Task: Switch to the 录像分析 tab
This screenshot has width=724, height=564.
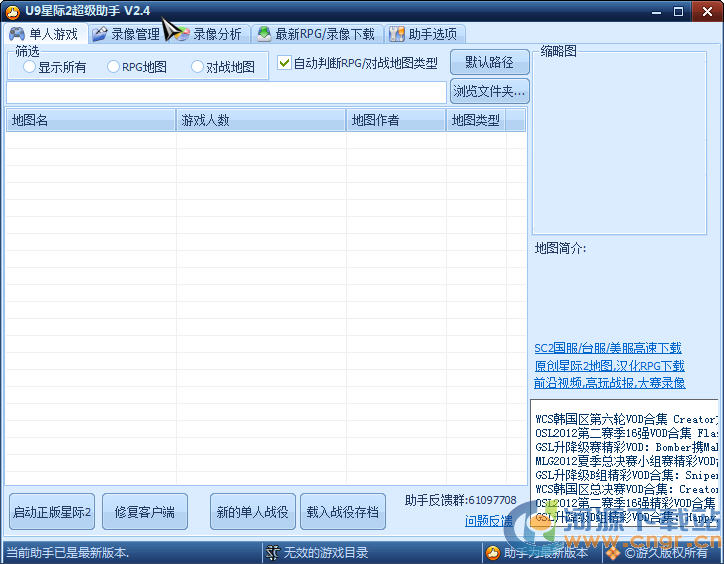Action: click(x=208, y=34)
